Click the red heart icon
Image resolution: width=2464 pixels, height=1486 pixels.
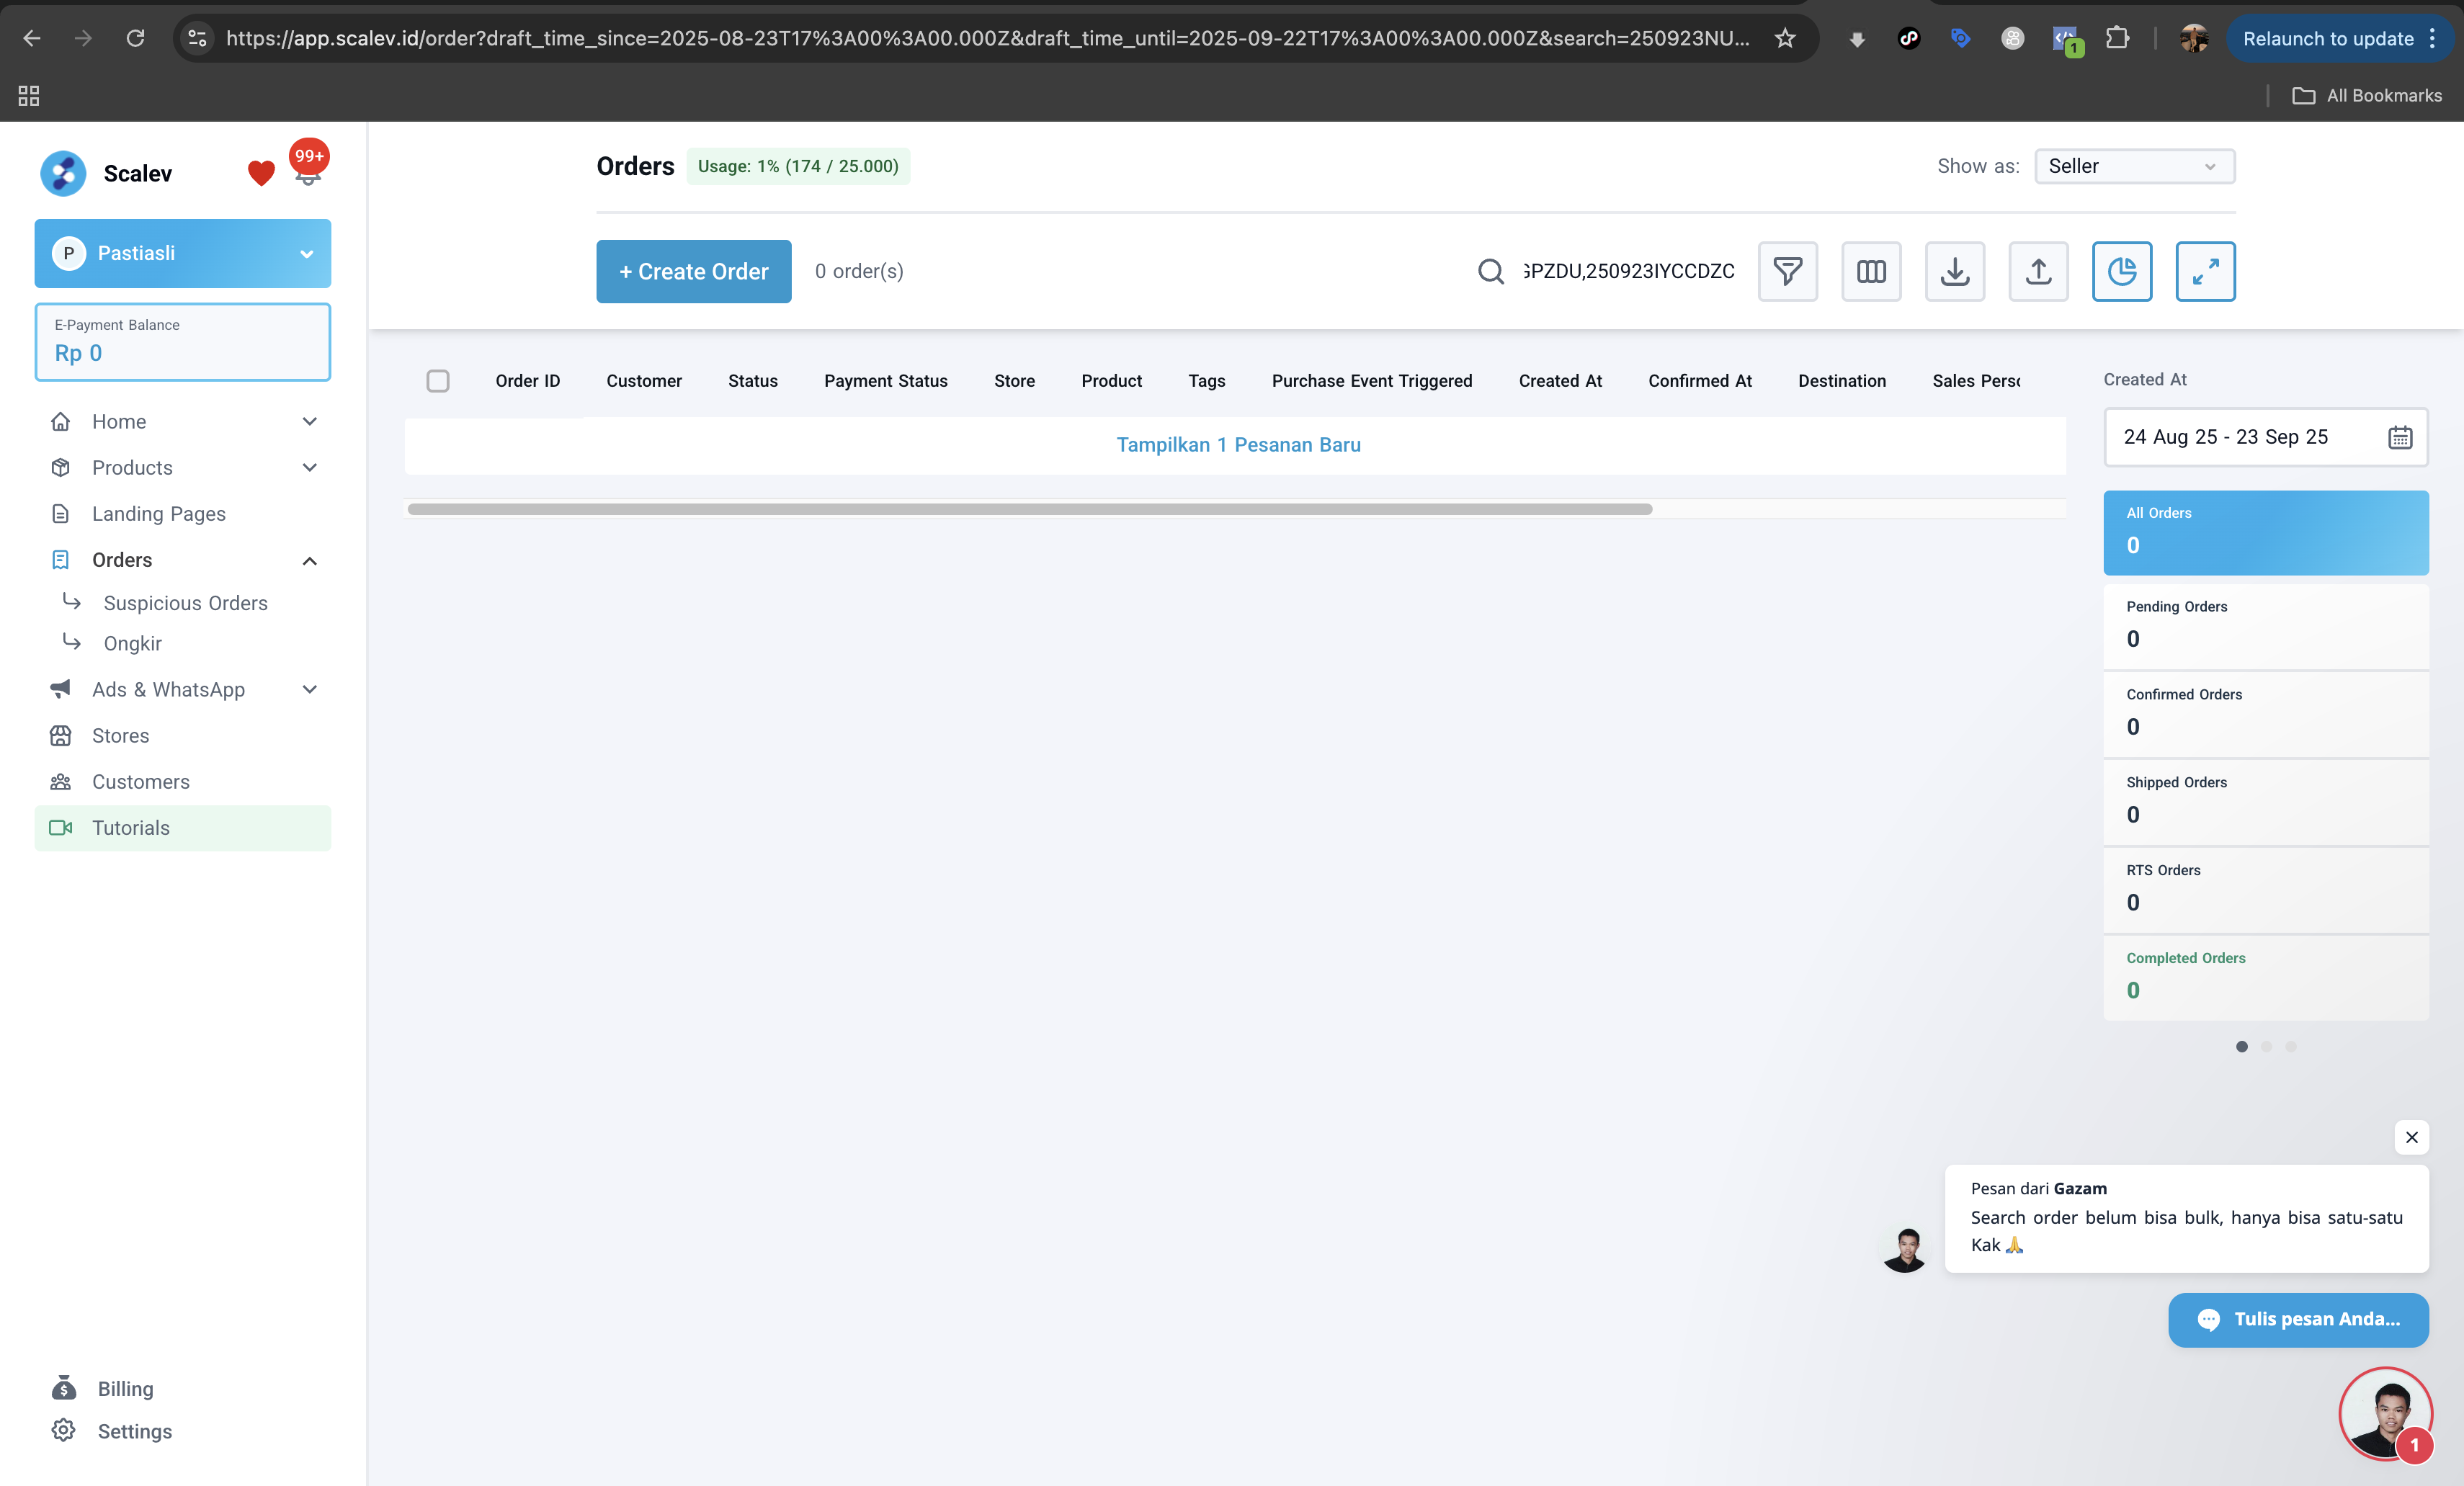point(261,174)
